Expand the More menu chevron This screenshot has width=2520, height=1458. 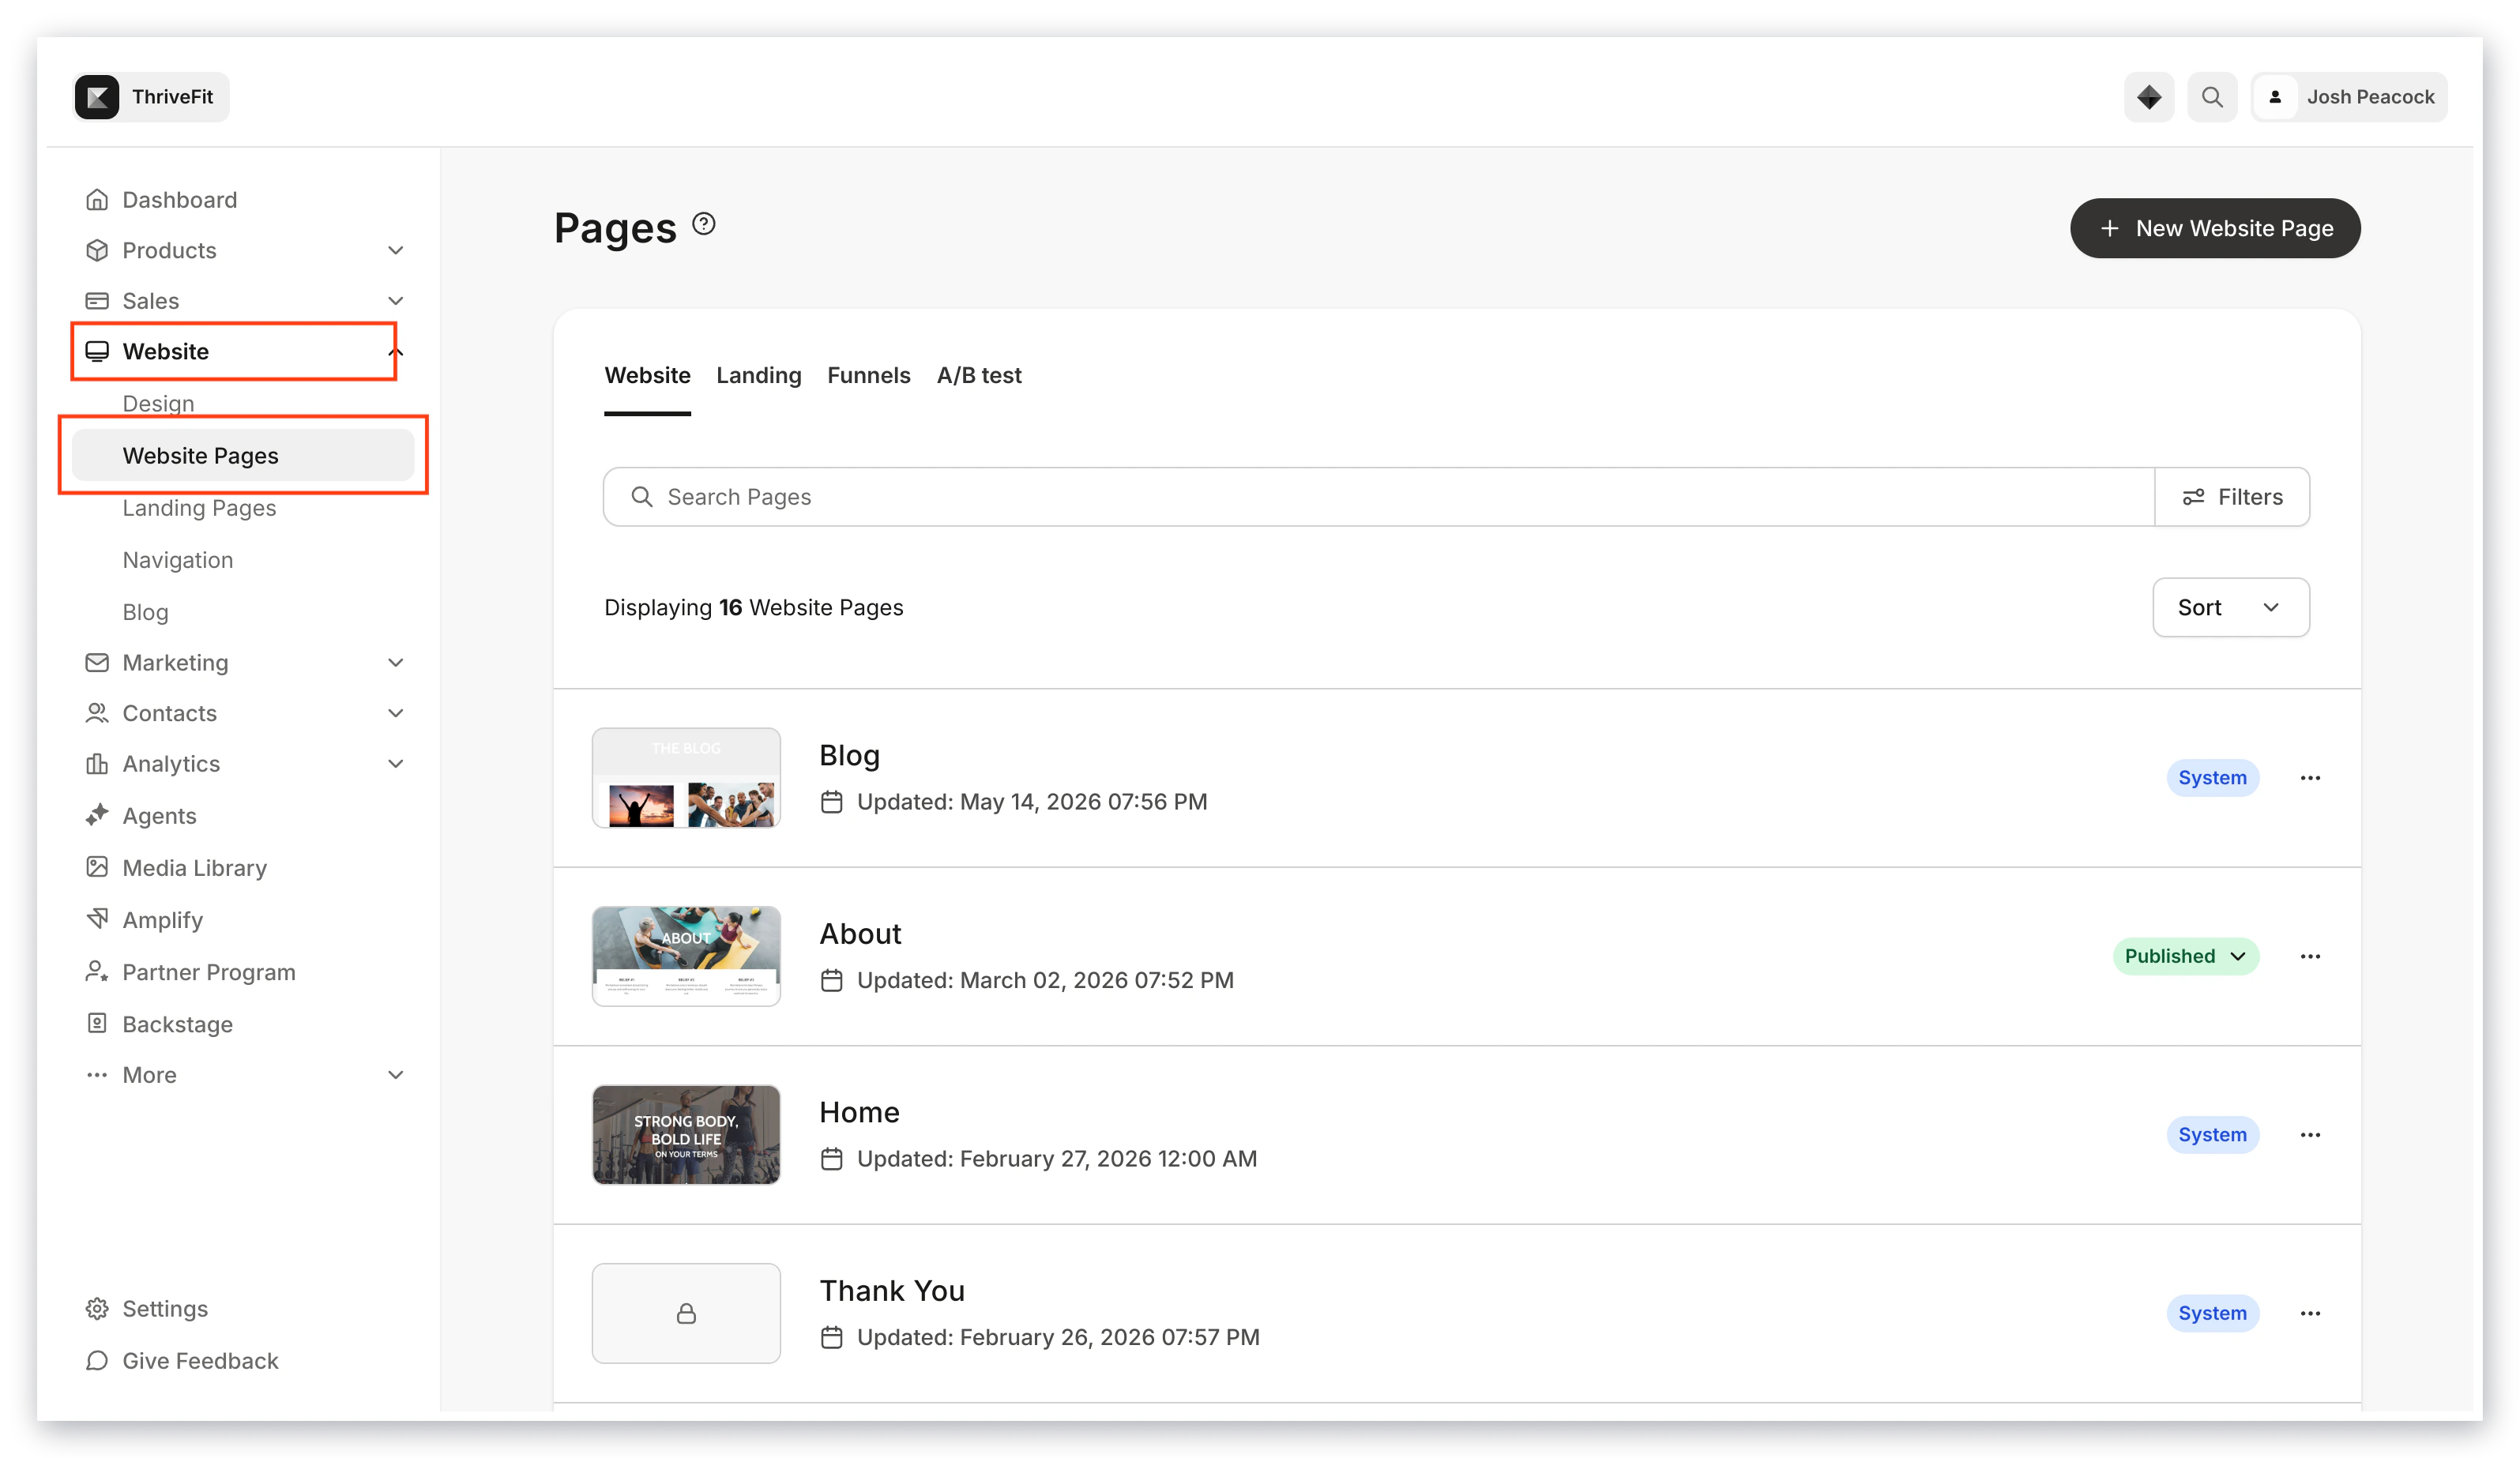pos(396,1075)
